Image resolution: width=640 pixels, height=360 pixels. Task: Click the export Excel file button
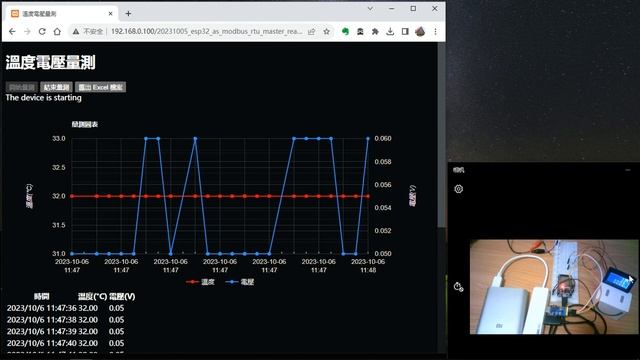pos(100,87)
